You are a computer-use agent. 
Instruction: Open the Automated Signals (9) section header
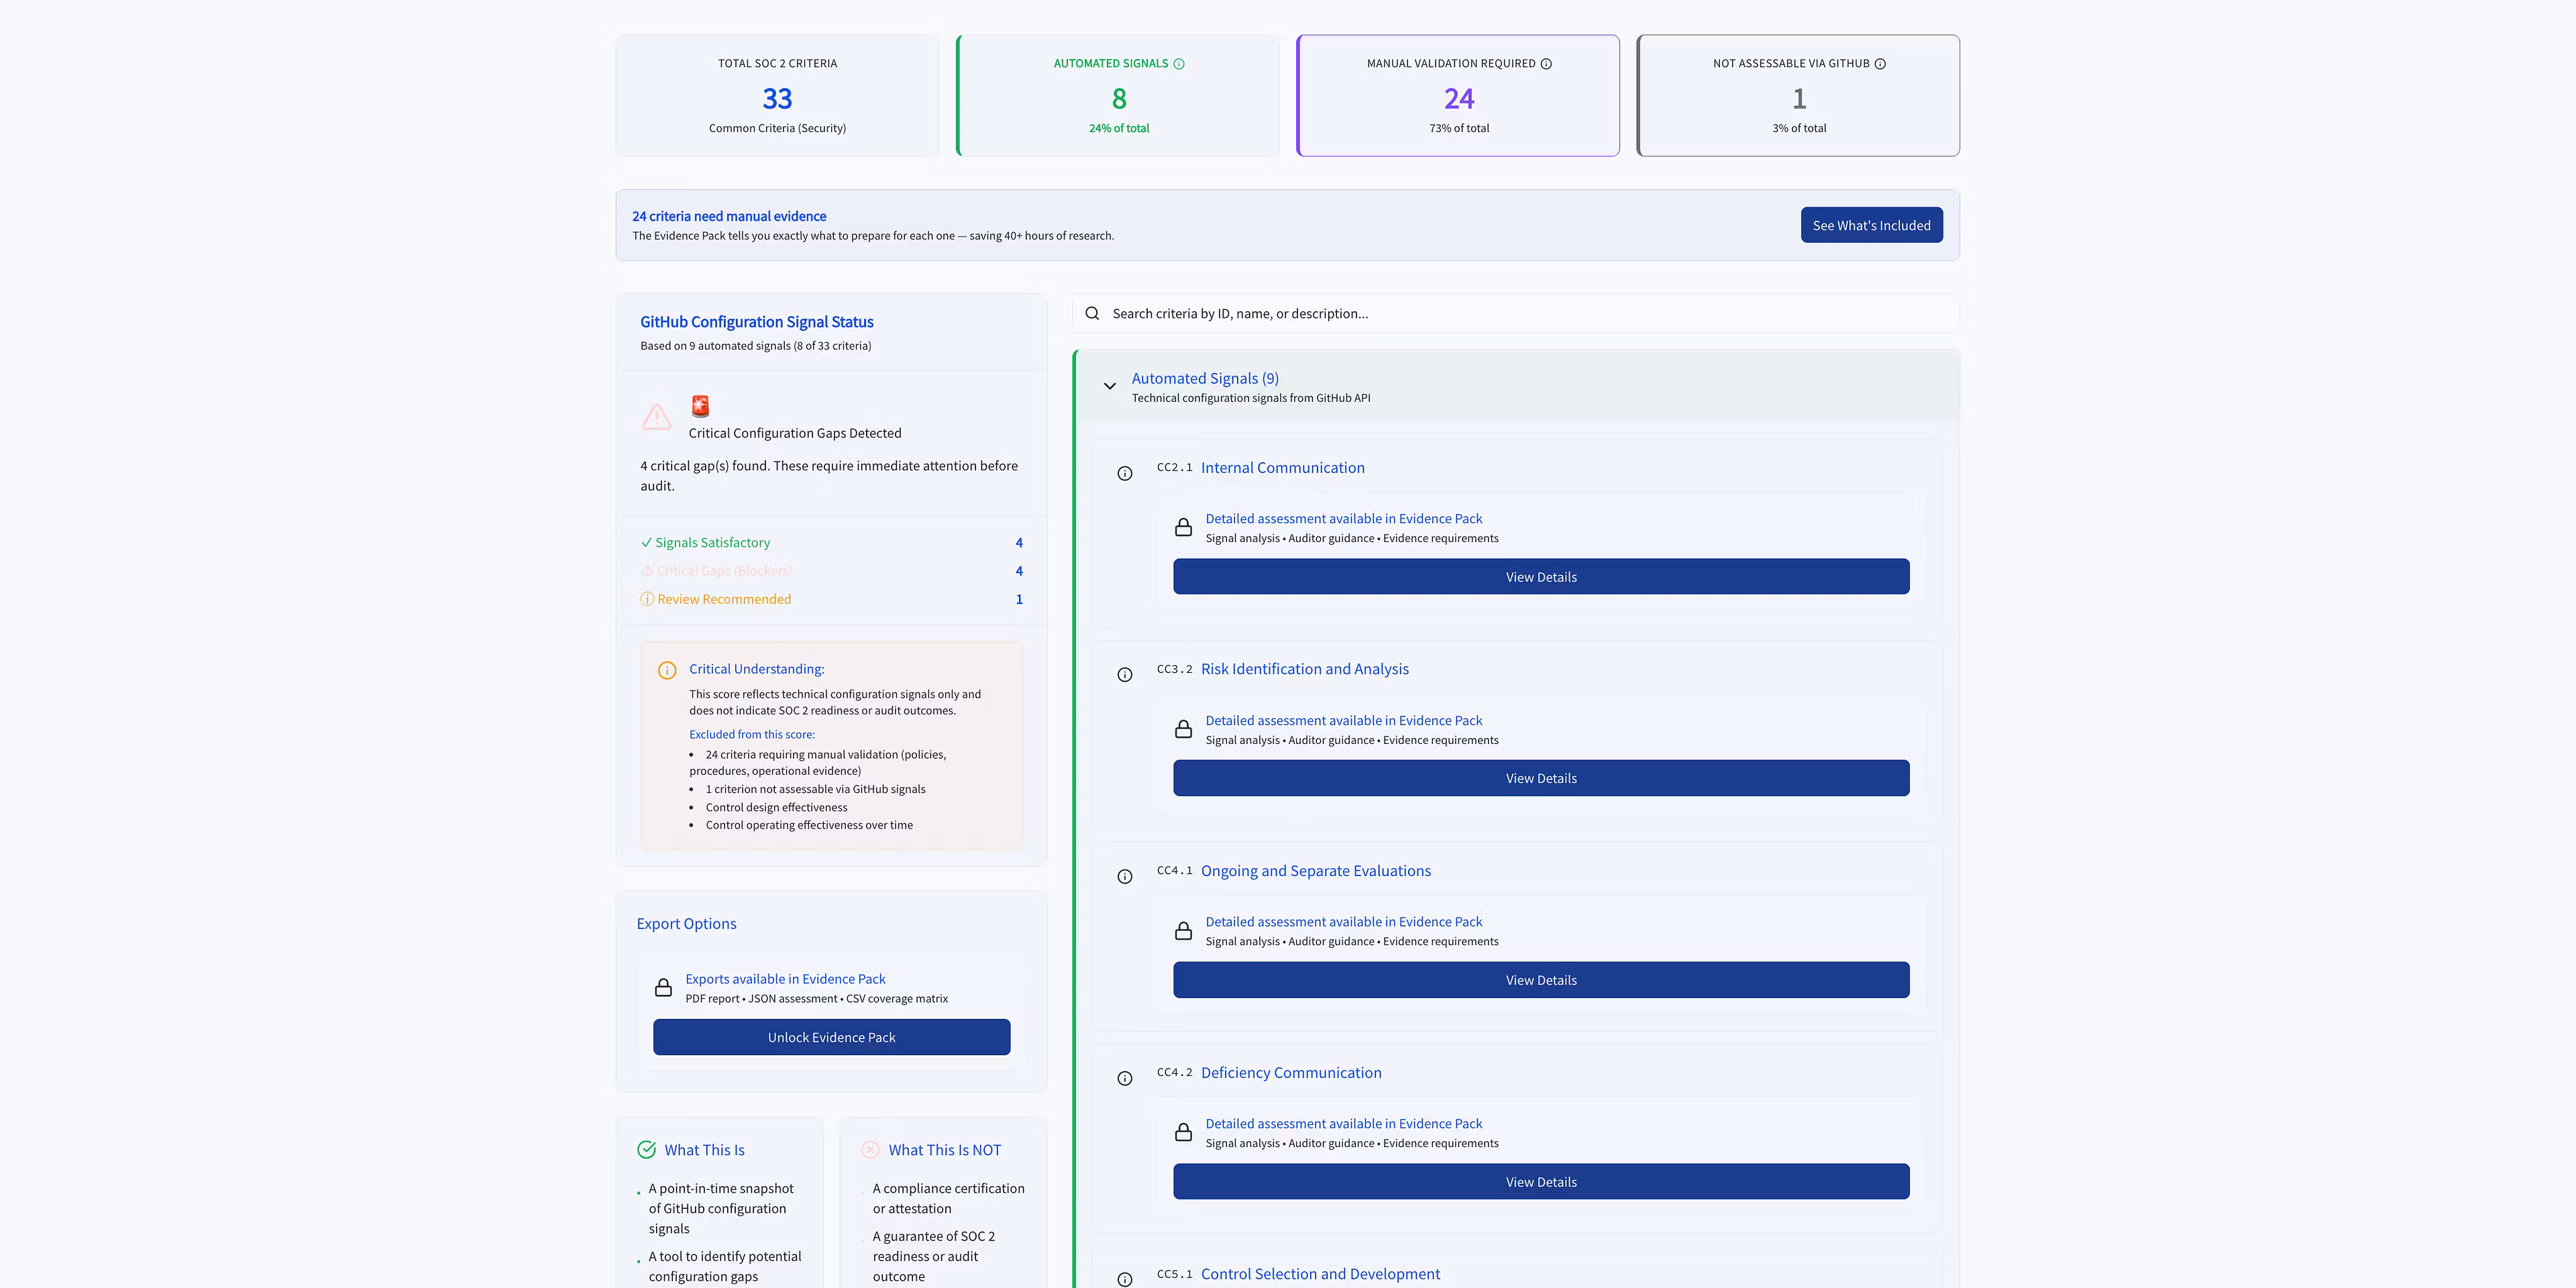(1205, 379)
